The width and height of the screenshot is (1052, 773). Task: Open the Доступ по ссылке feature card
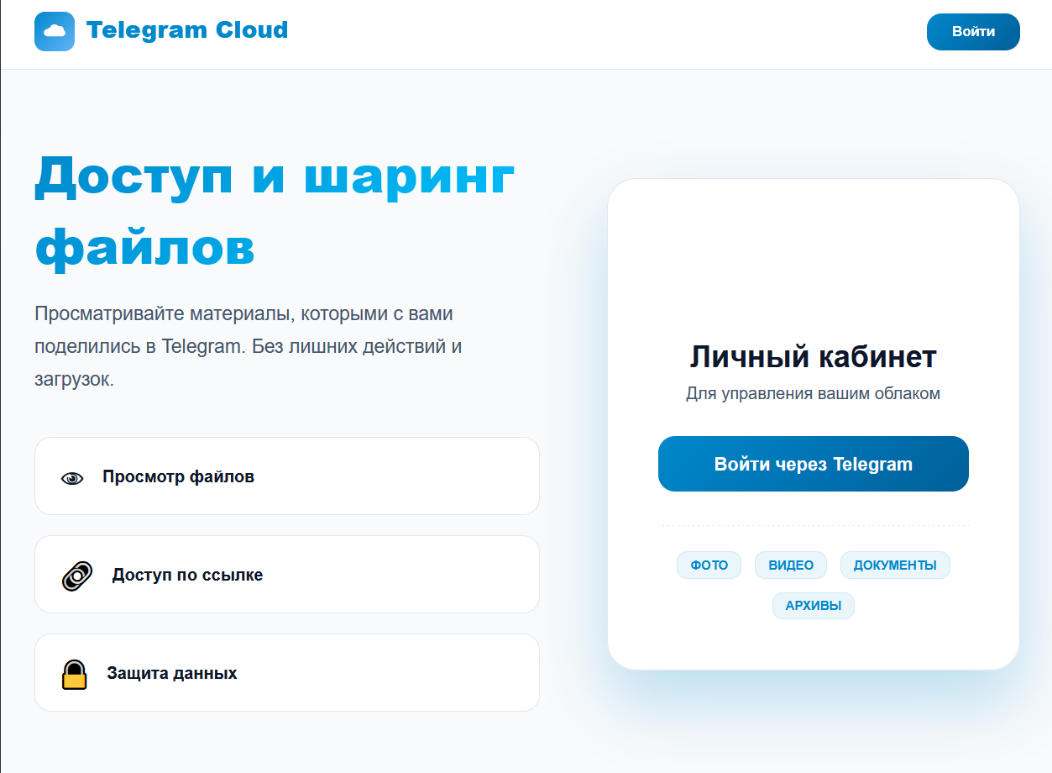(287, 574)
